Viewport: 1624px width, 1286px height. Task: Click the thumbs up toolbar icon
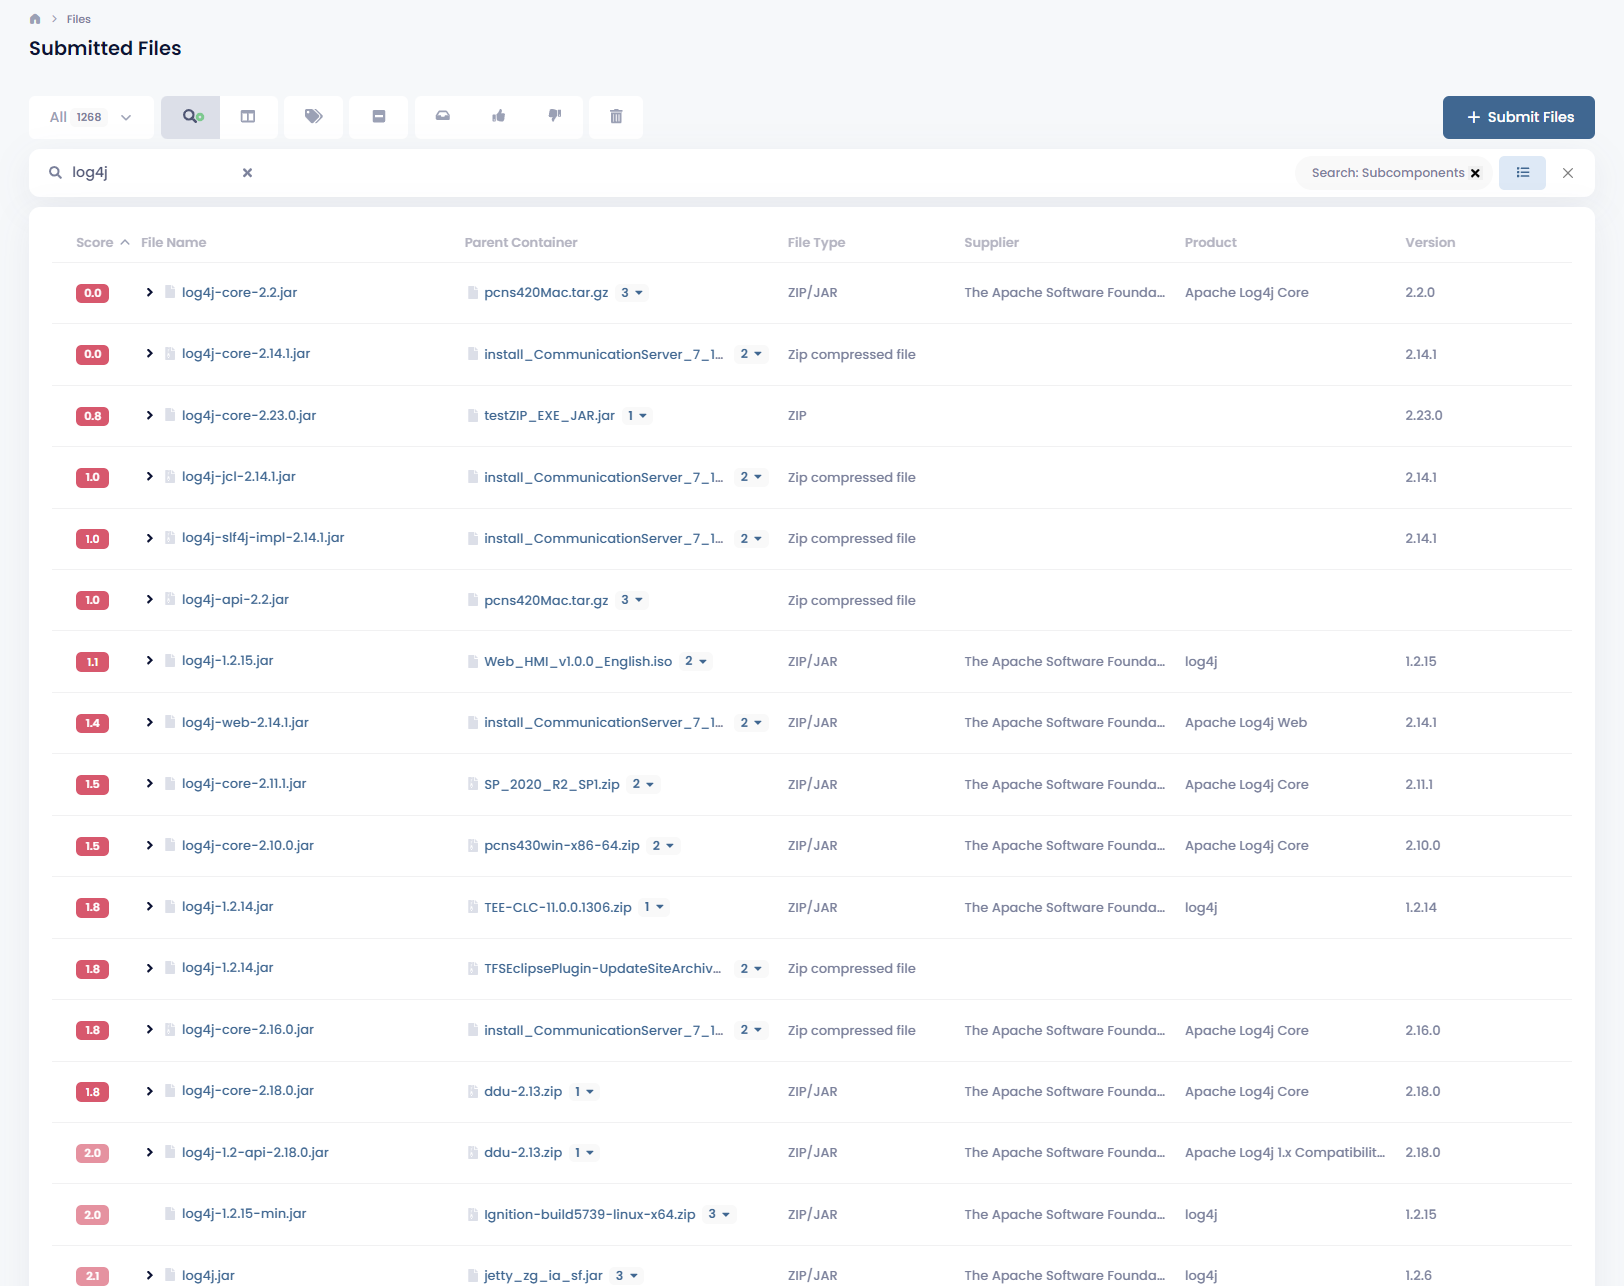click(x=498, y=117)
